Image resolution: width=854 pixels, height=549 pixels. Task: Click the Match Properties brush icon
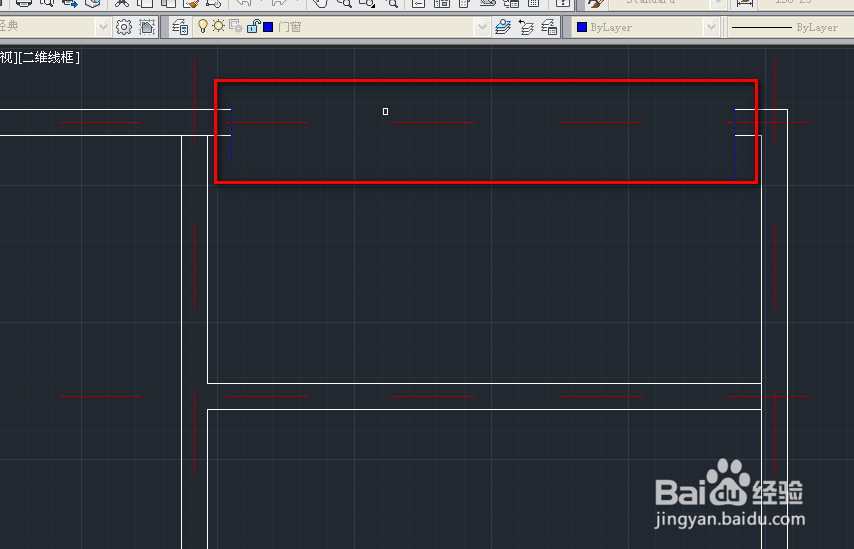(191, 3)
